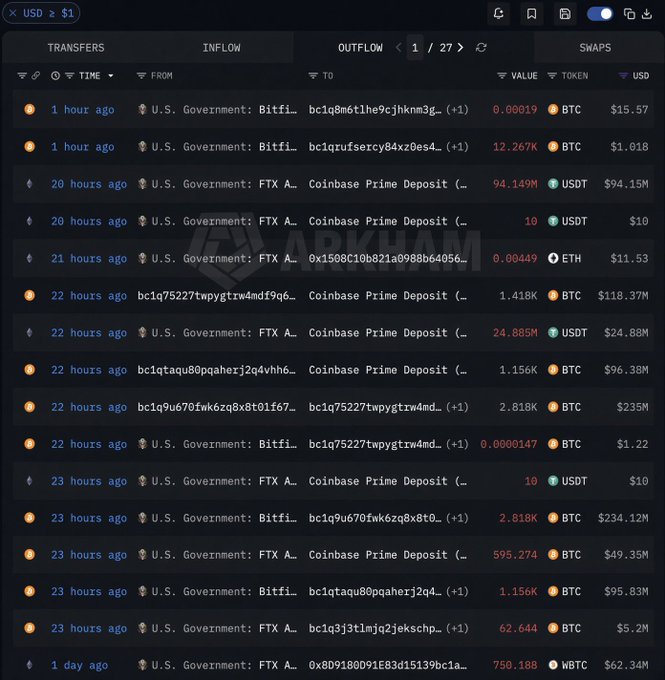Viewport: 665px width, 680px height.
Task: Click the 24.885M USDT value
Action: point(515,333)
